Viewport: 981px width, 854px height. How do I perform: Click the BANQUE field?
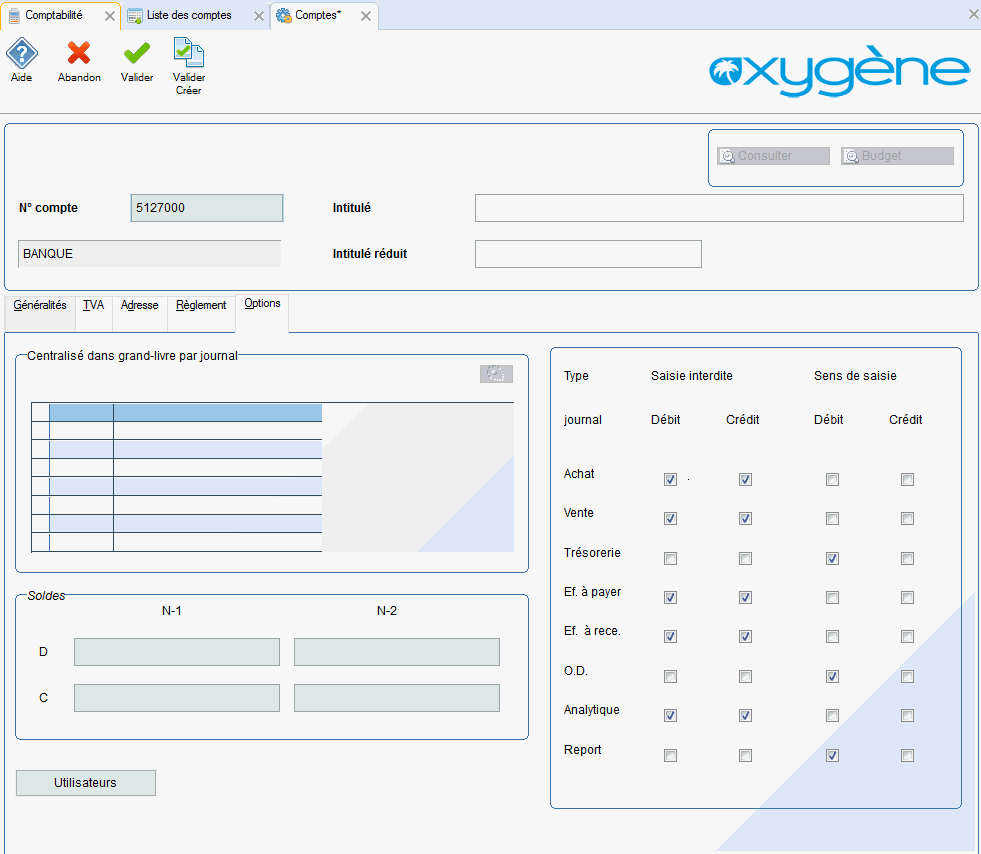click(x=150, y=254)
